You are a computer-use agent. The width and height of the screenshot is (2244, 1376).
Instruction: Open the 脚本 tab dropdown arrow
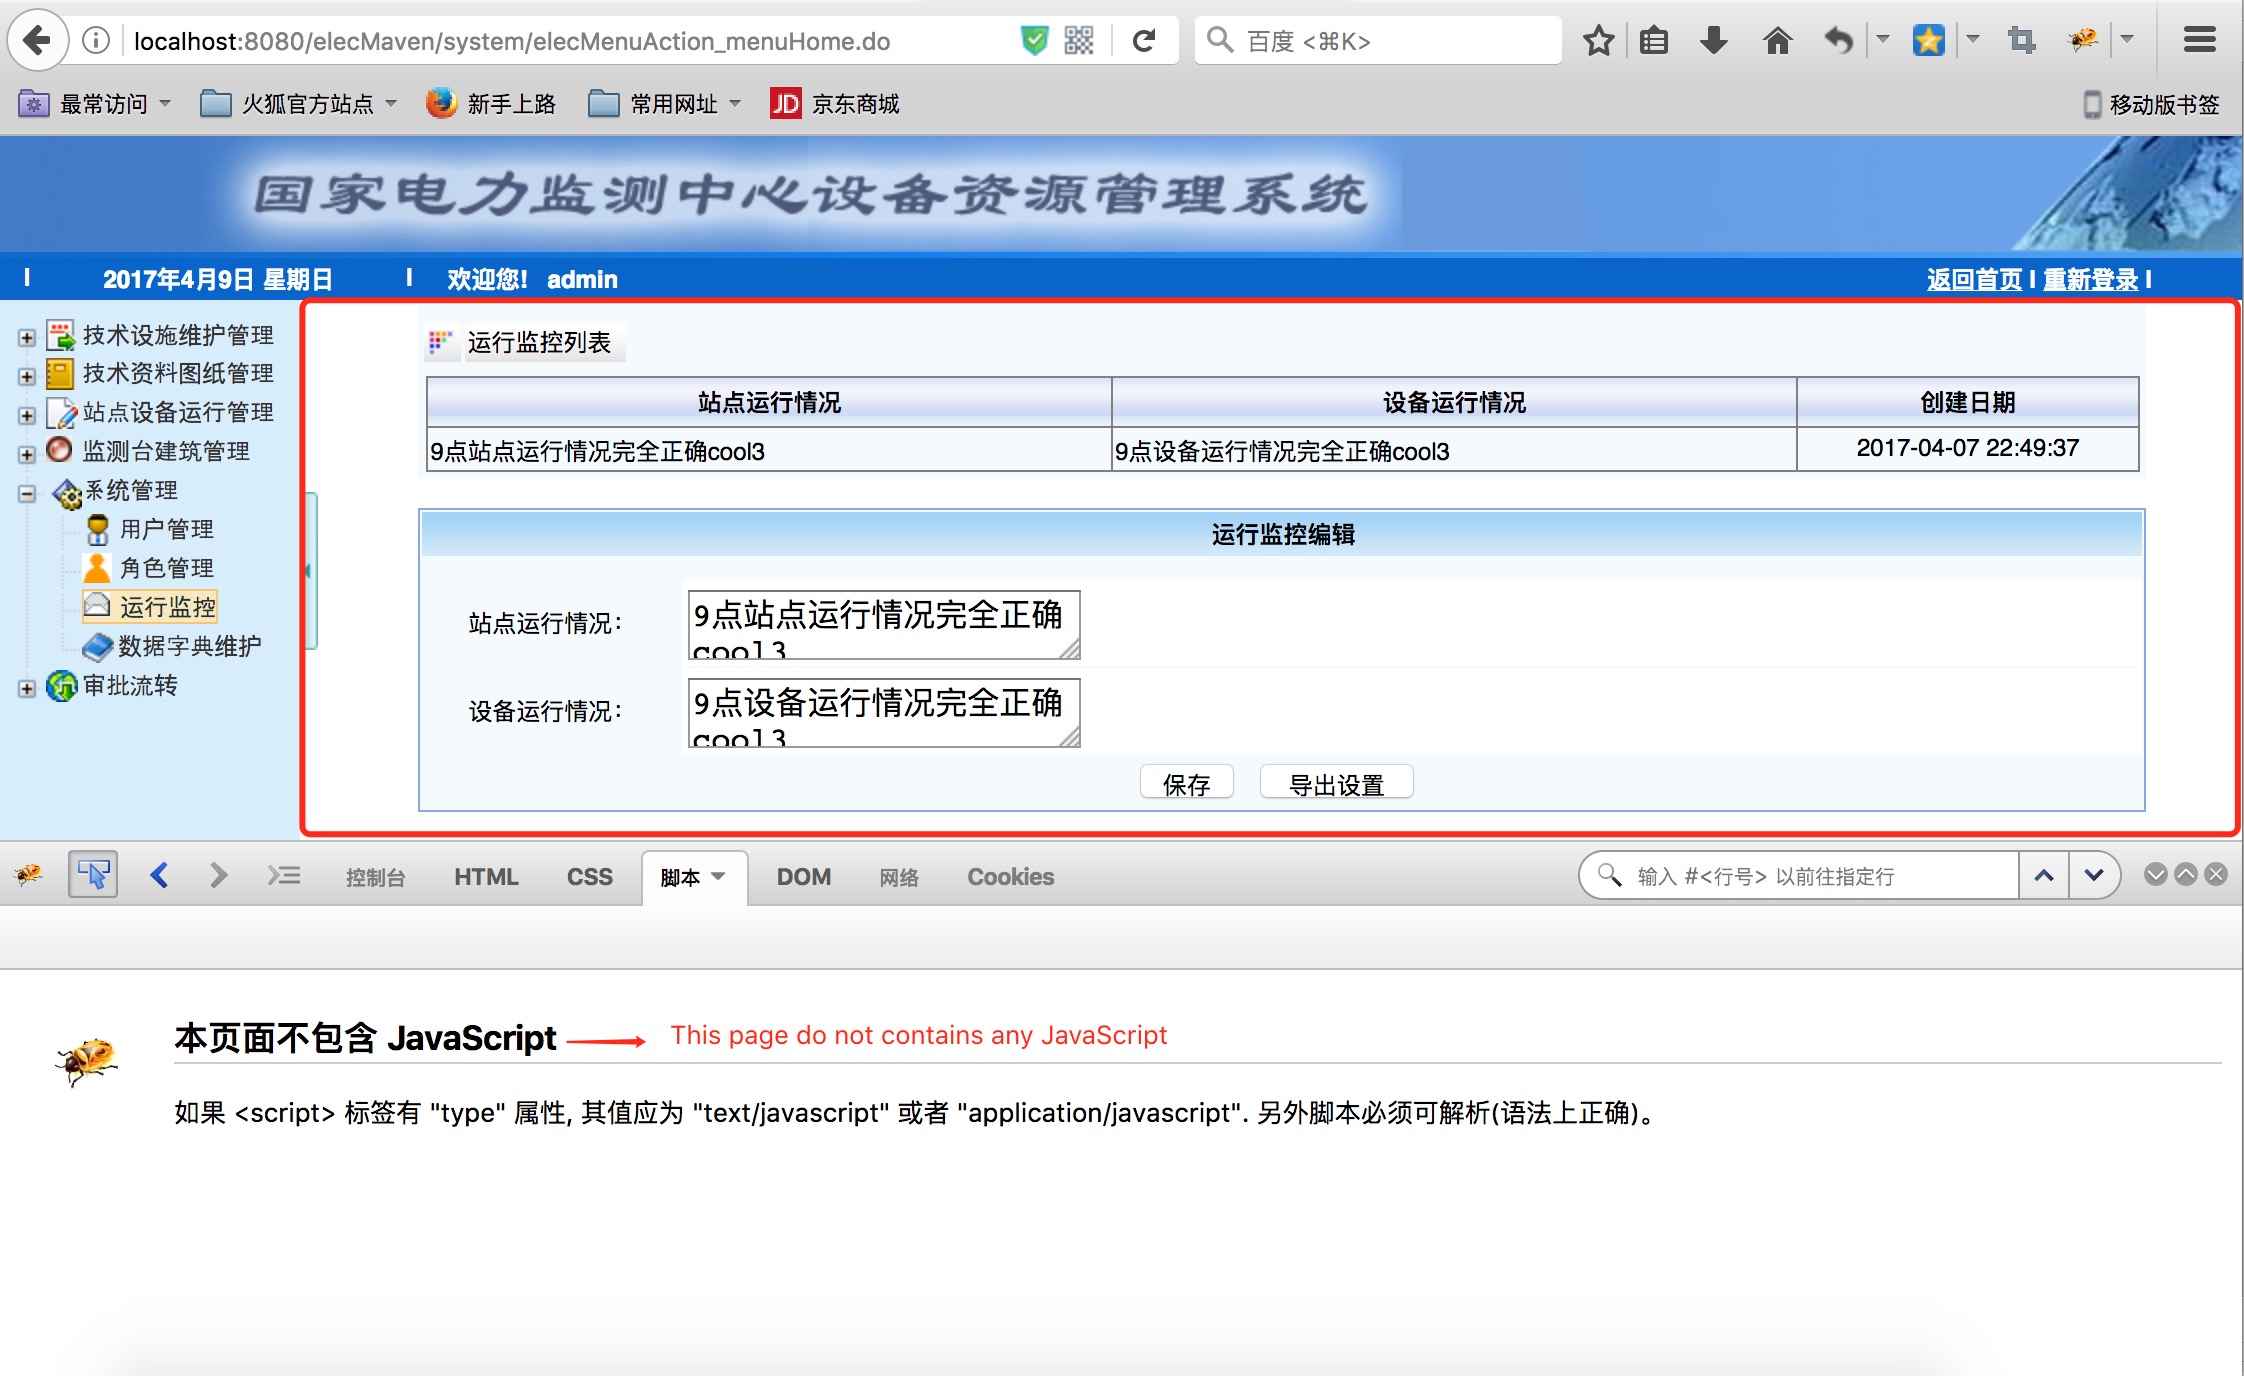point(718,877)
